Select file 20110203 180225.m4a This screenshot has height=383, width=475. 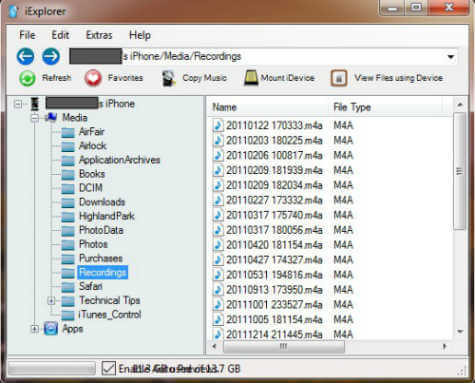[274, 140]
